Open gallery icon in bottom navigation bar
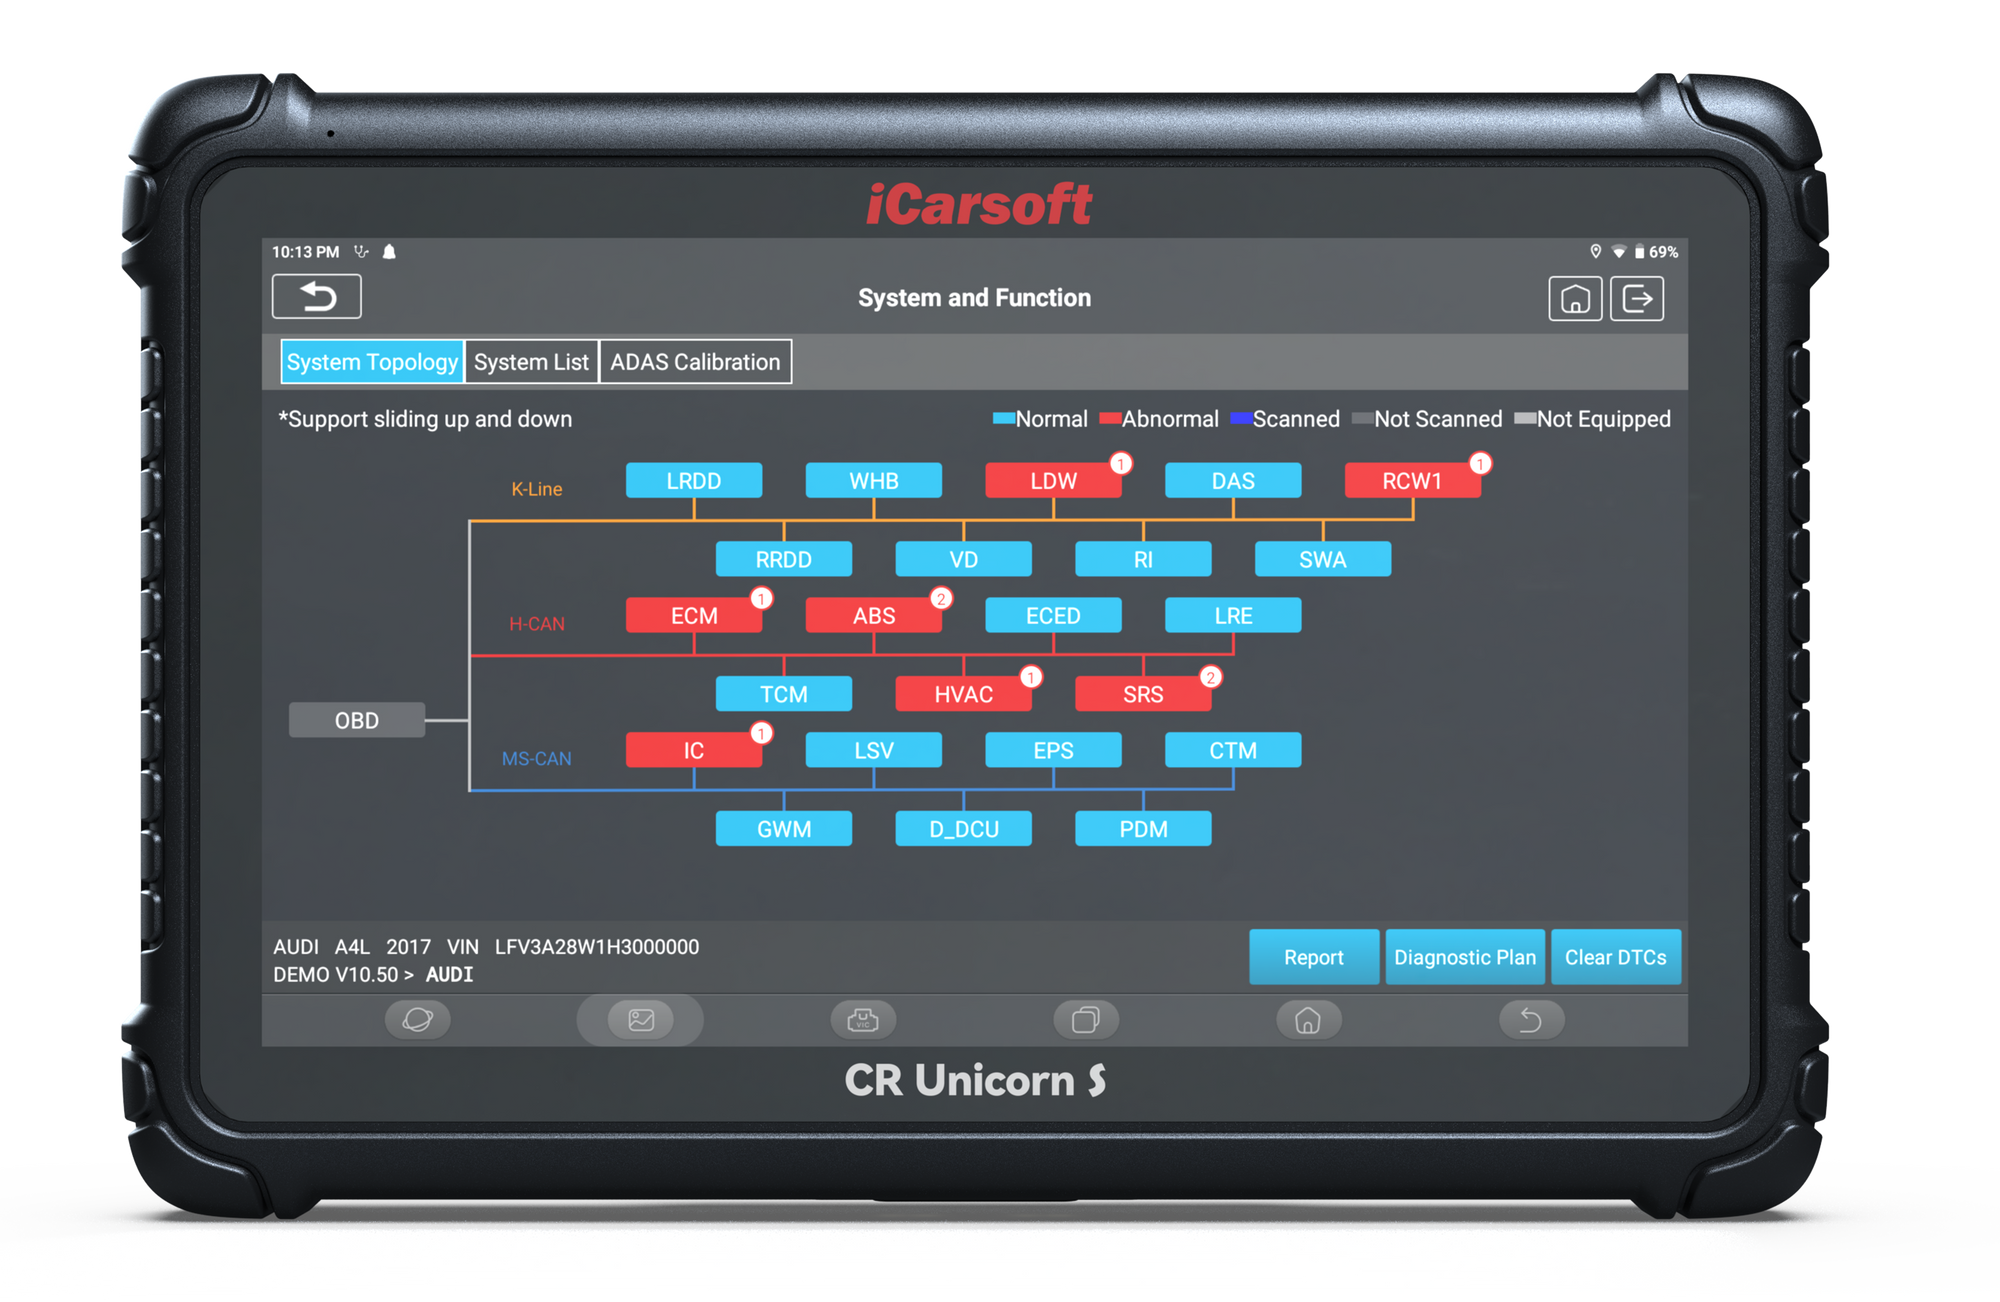This screenshot has width=2000, height=1302. [640, 1020]
